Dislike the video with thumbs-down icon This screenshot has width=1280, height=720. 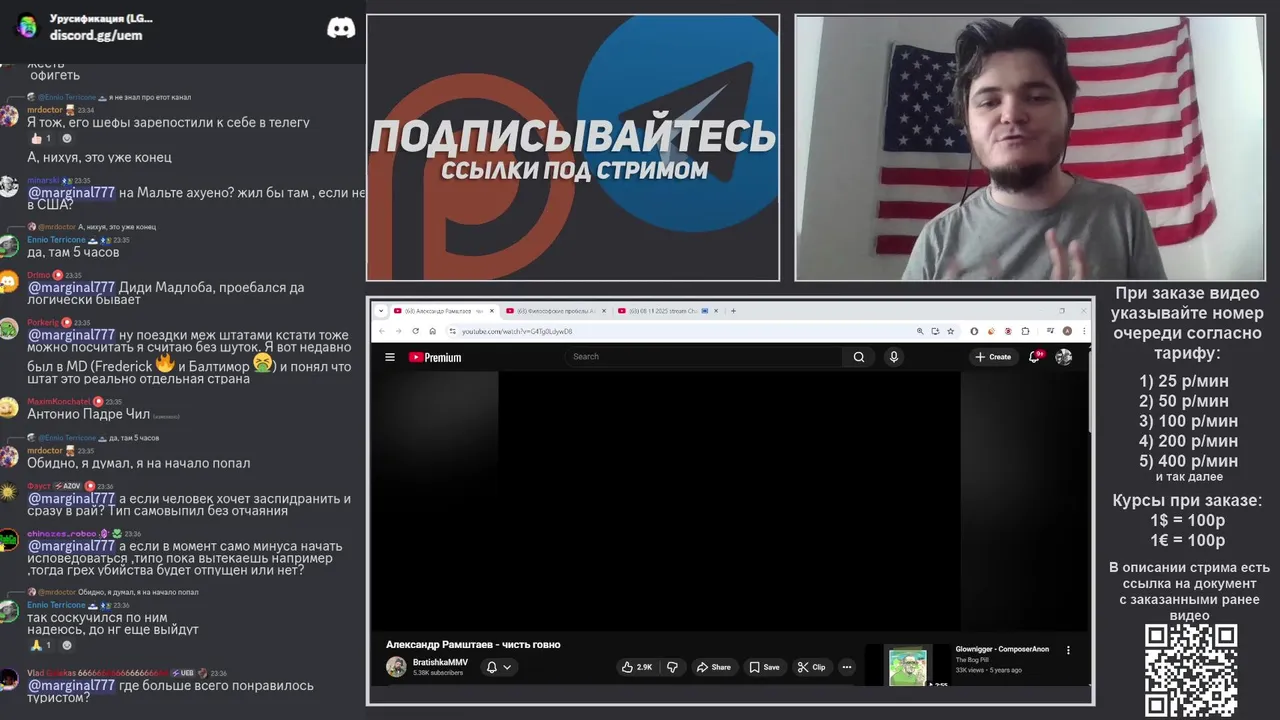672,667
